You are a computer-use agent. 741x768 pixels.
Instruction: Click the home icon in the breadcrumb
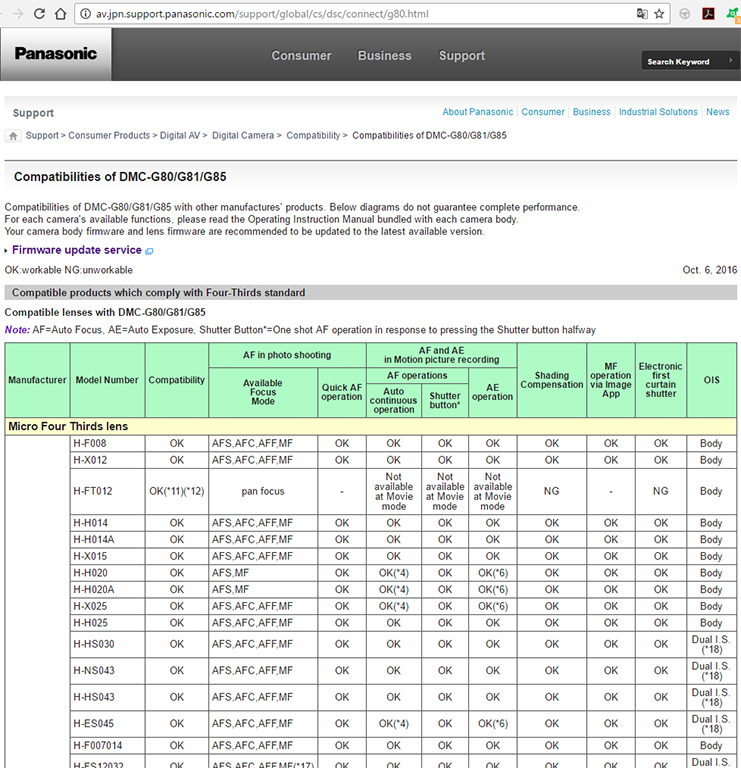14,136
